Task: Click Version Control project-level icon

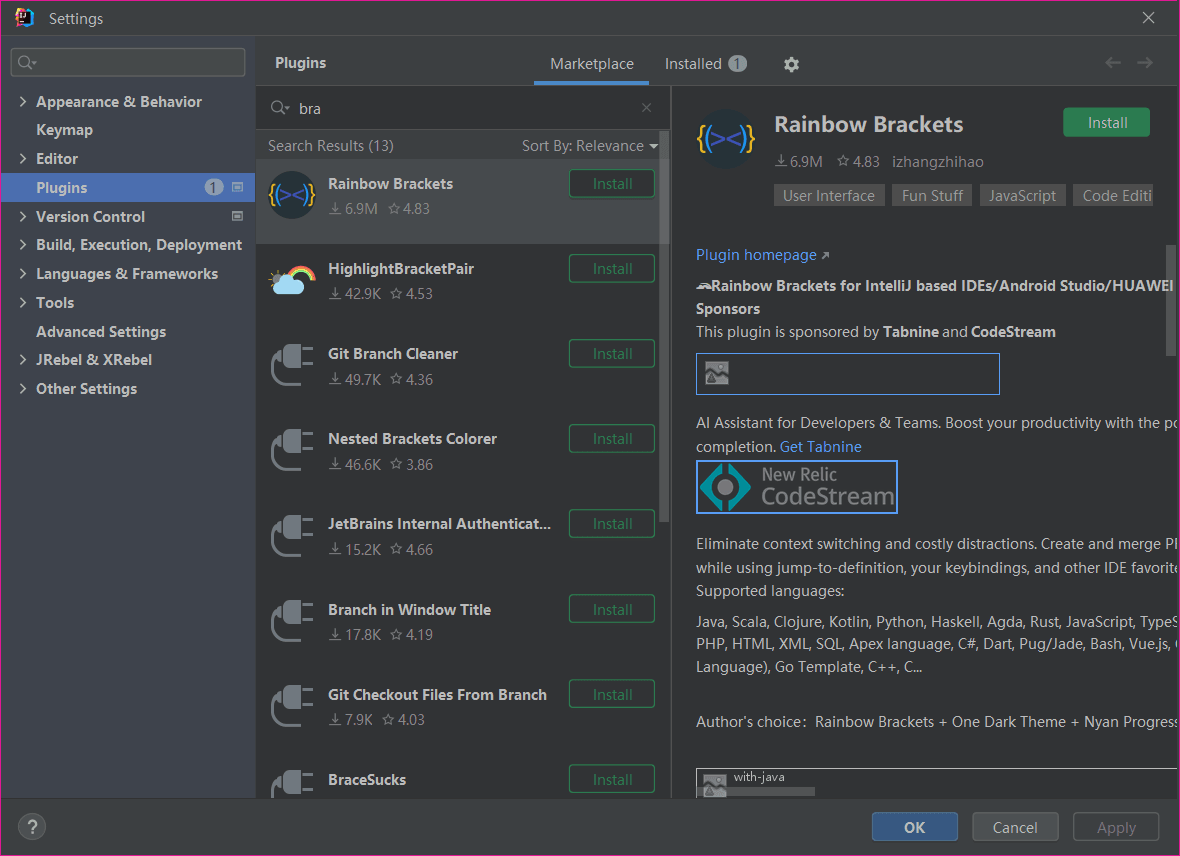Action: [x=237, y=216]
